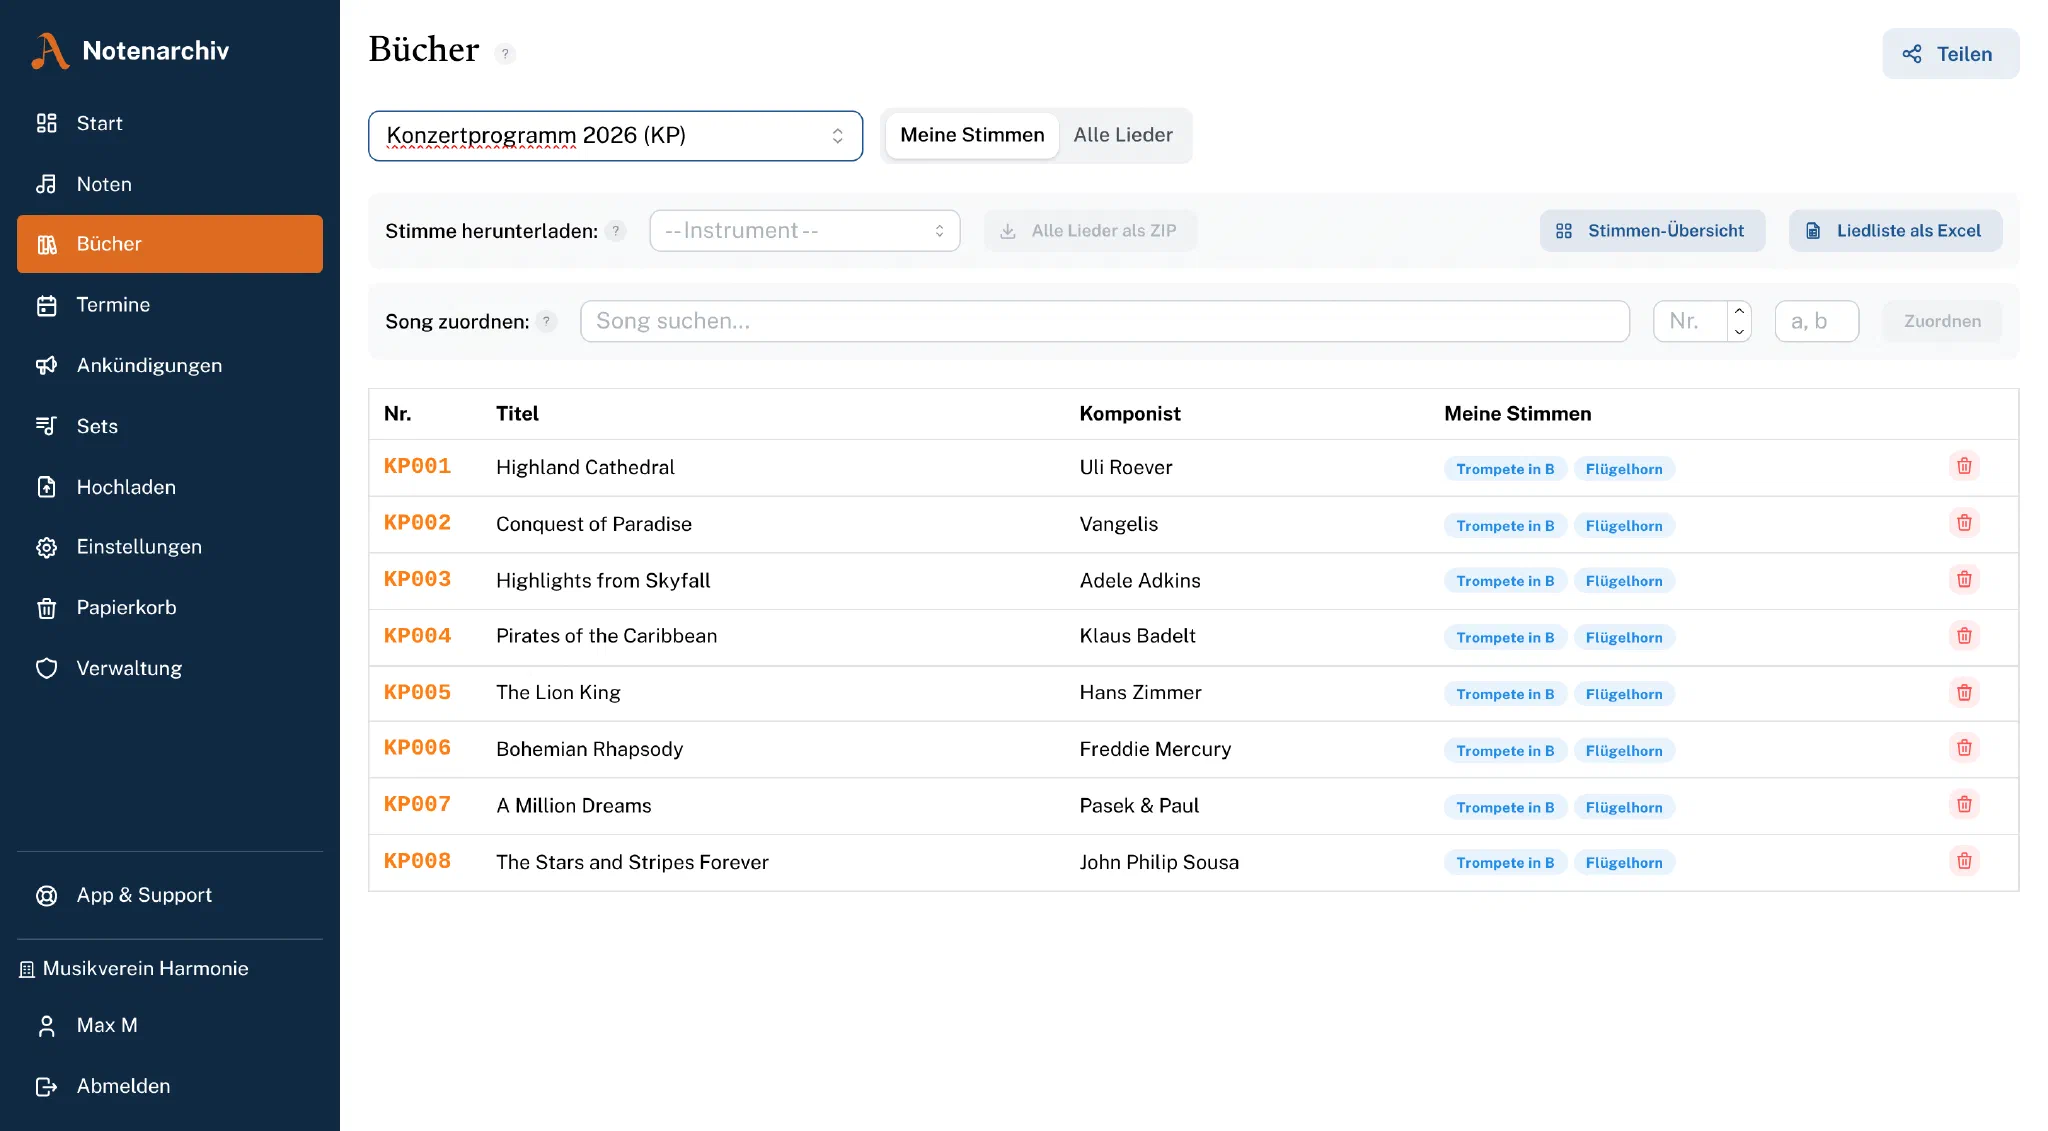Click the Stimmen-Übersicht button

click(x=1652, y=231)
